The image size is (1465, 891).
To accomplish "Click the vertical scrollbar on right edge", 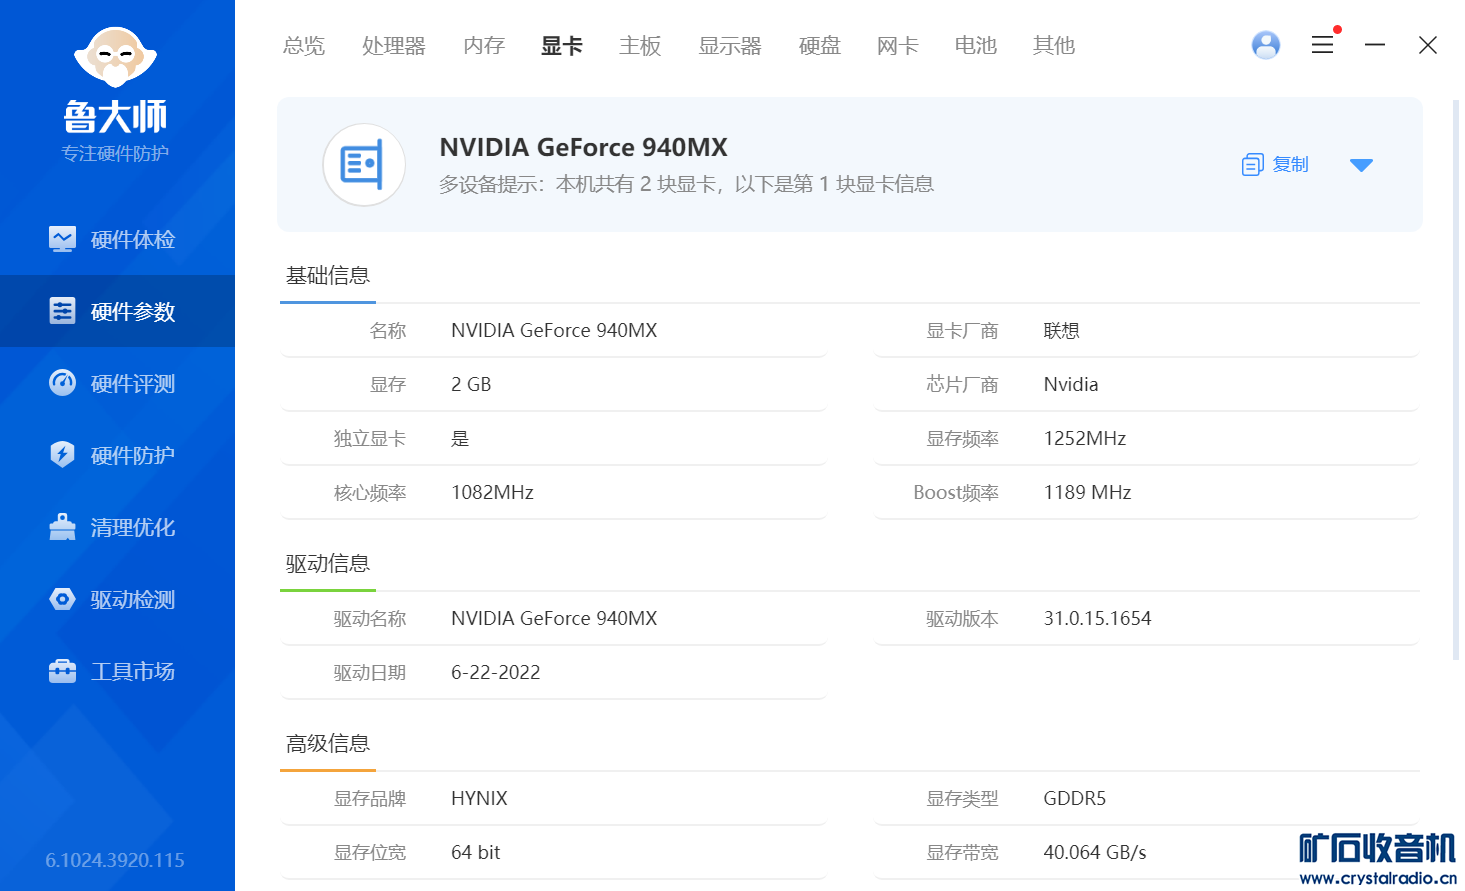I will [1455, 380].
